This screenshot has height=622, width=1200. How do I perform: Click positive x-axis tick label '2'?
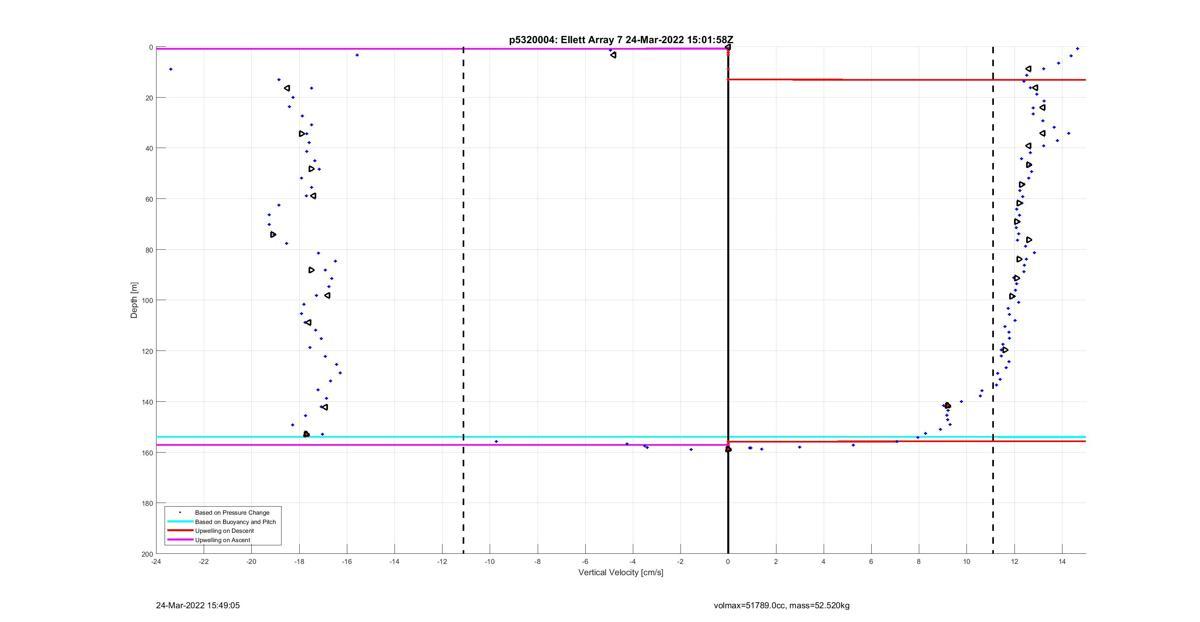(776, 562)
